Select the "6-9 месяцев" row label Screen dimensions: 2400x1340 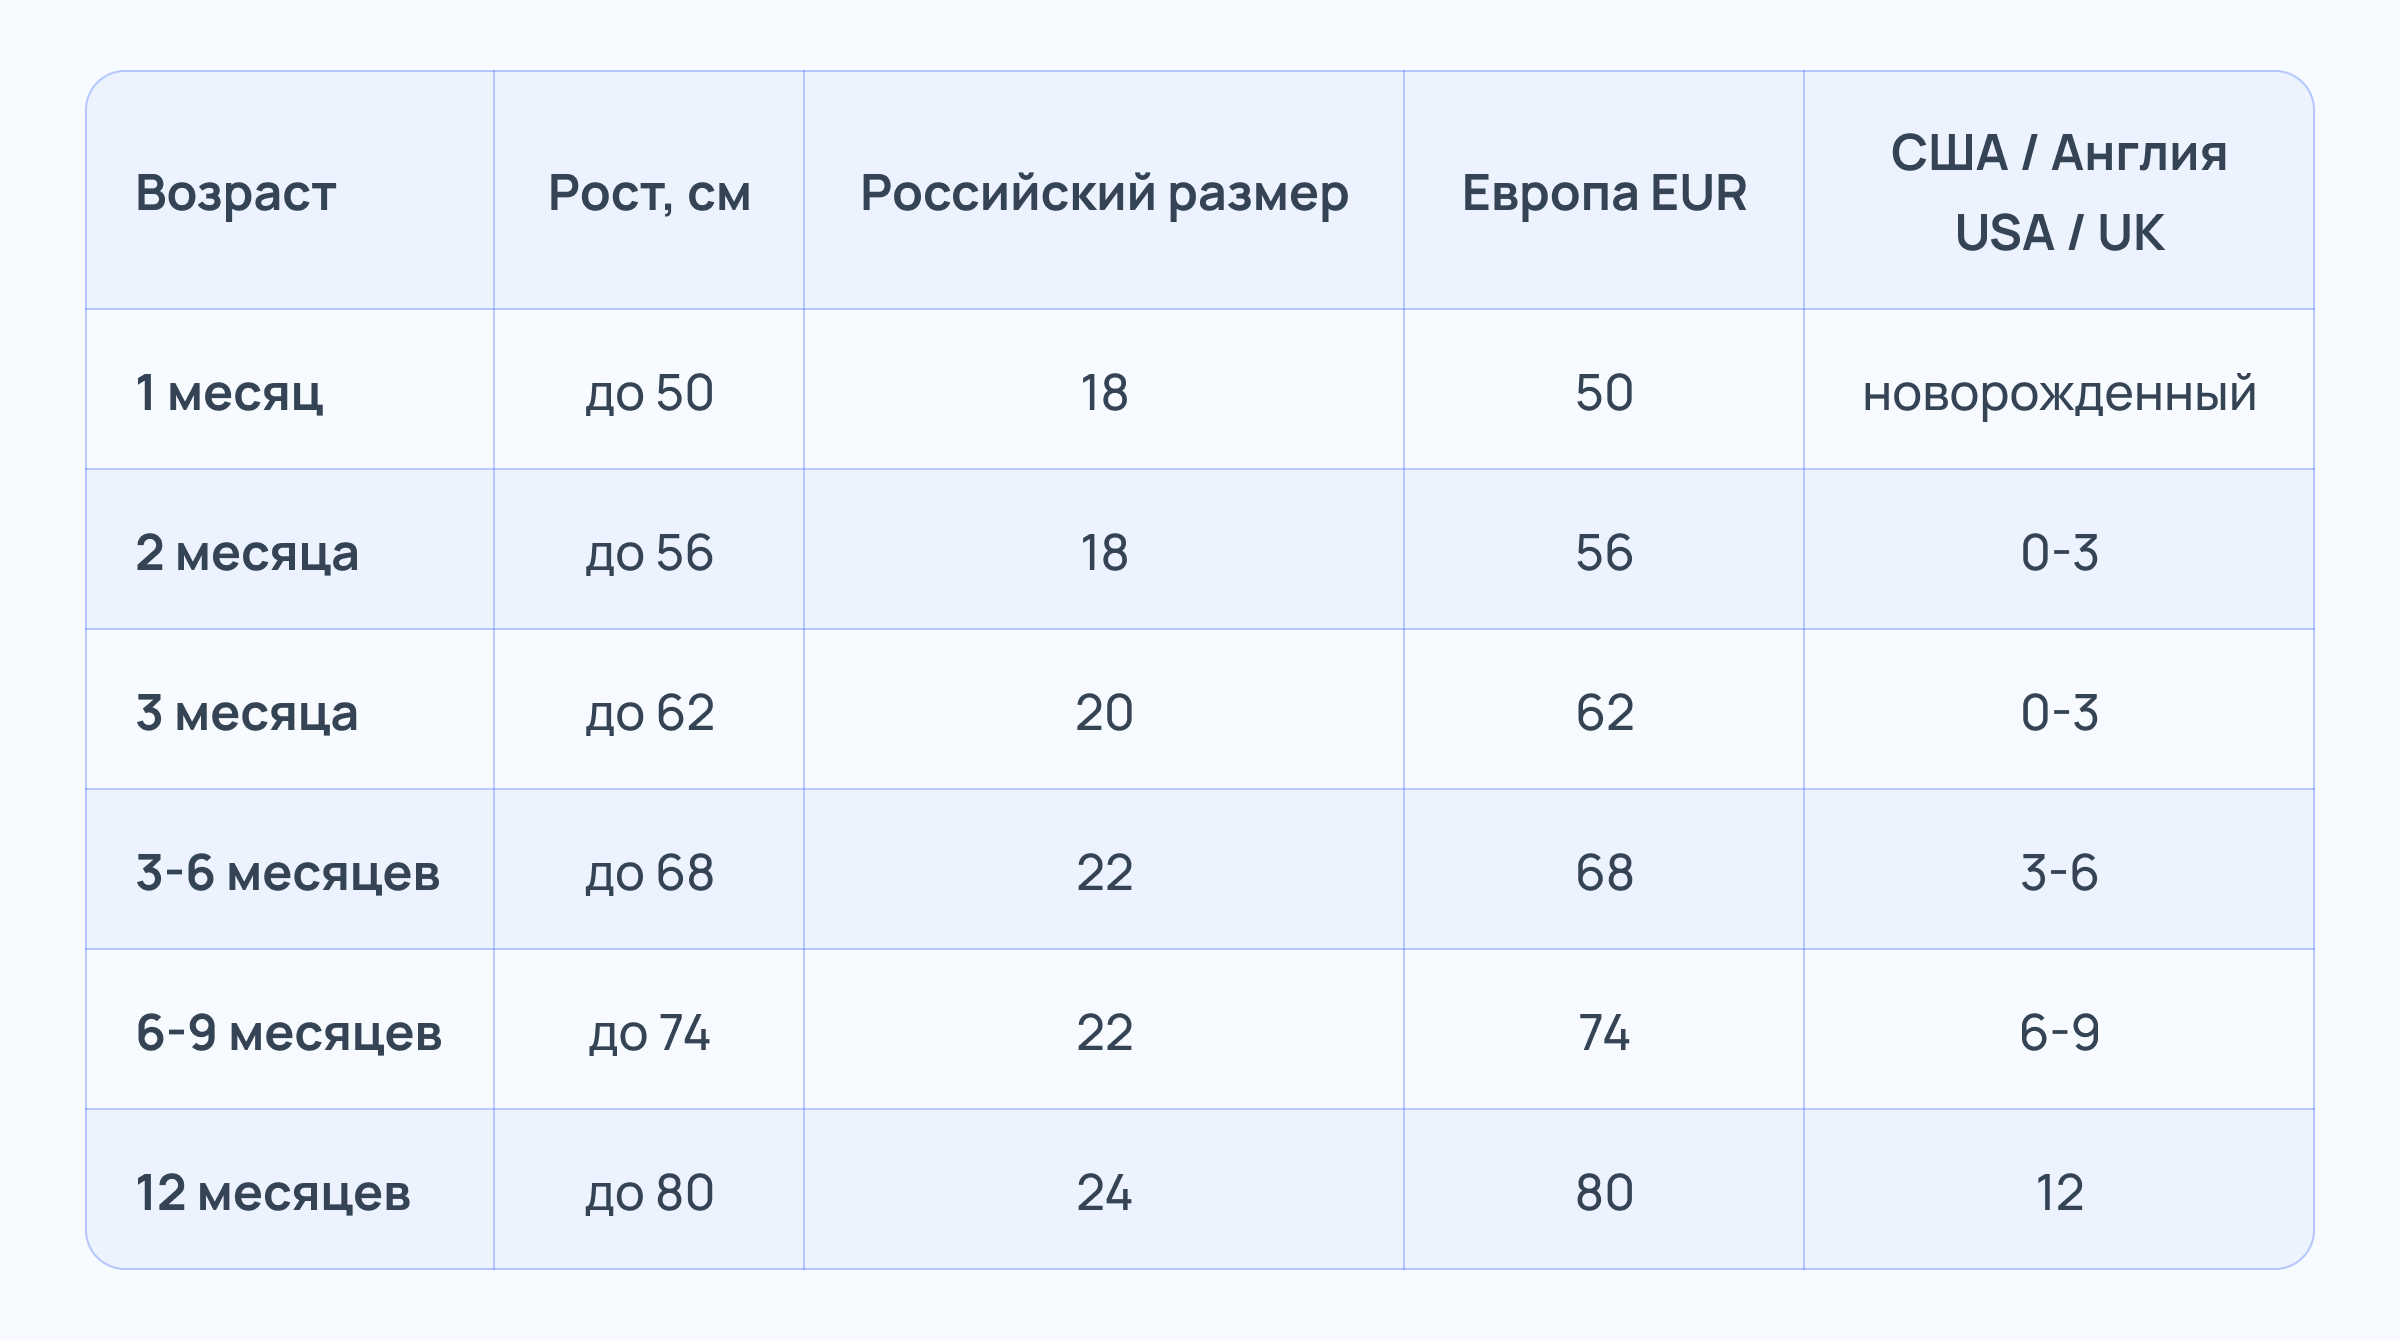(x=289, y=1032)
